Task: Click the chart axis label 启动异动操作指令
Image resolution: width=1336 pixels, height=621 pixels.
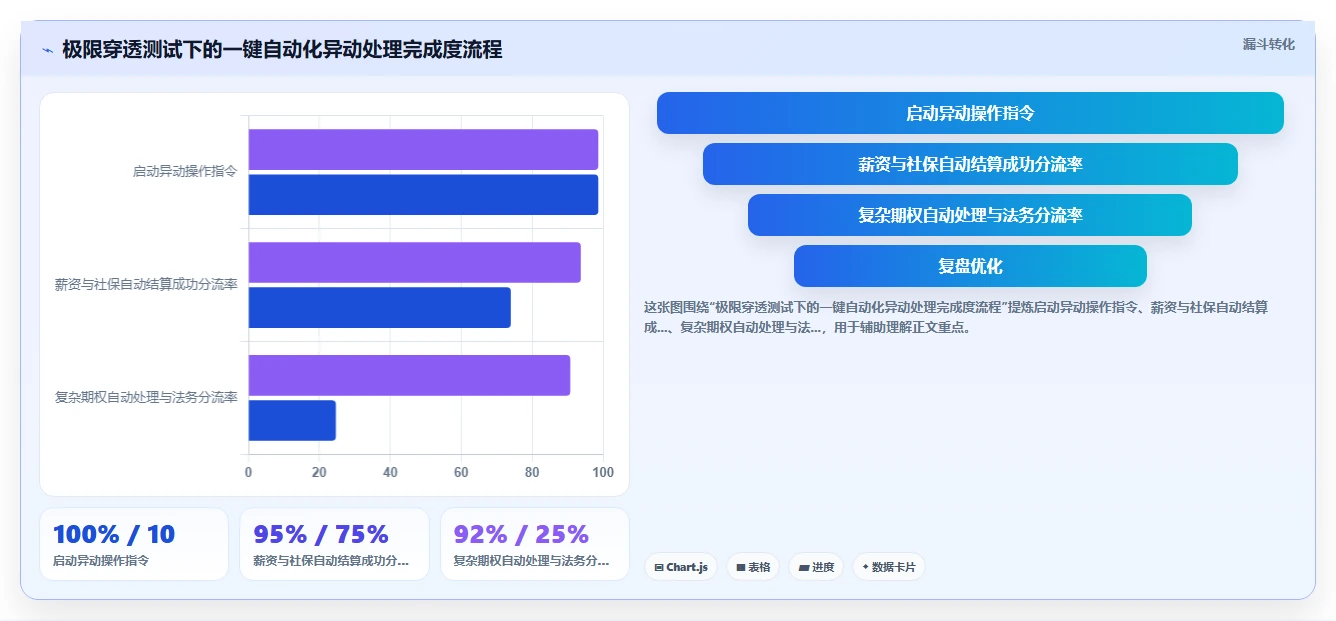Action: 185,172
